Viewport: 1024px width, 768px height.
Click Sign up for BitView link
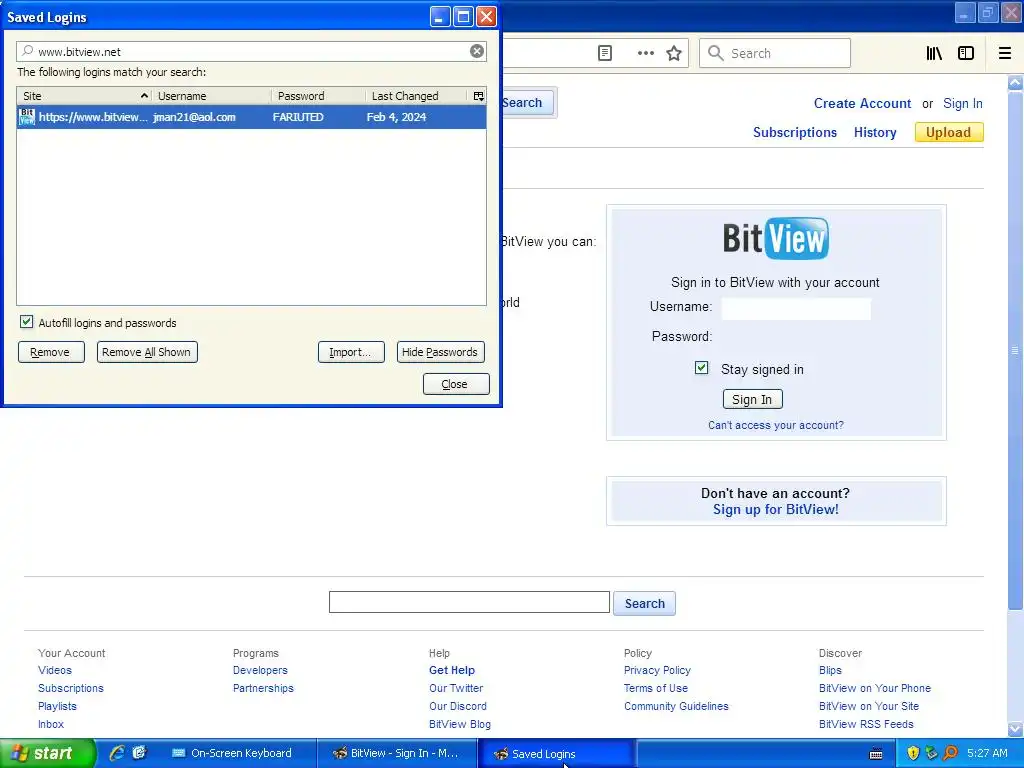tap(776, 509)
